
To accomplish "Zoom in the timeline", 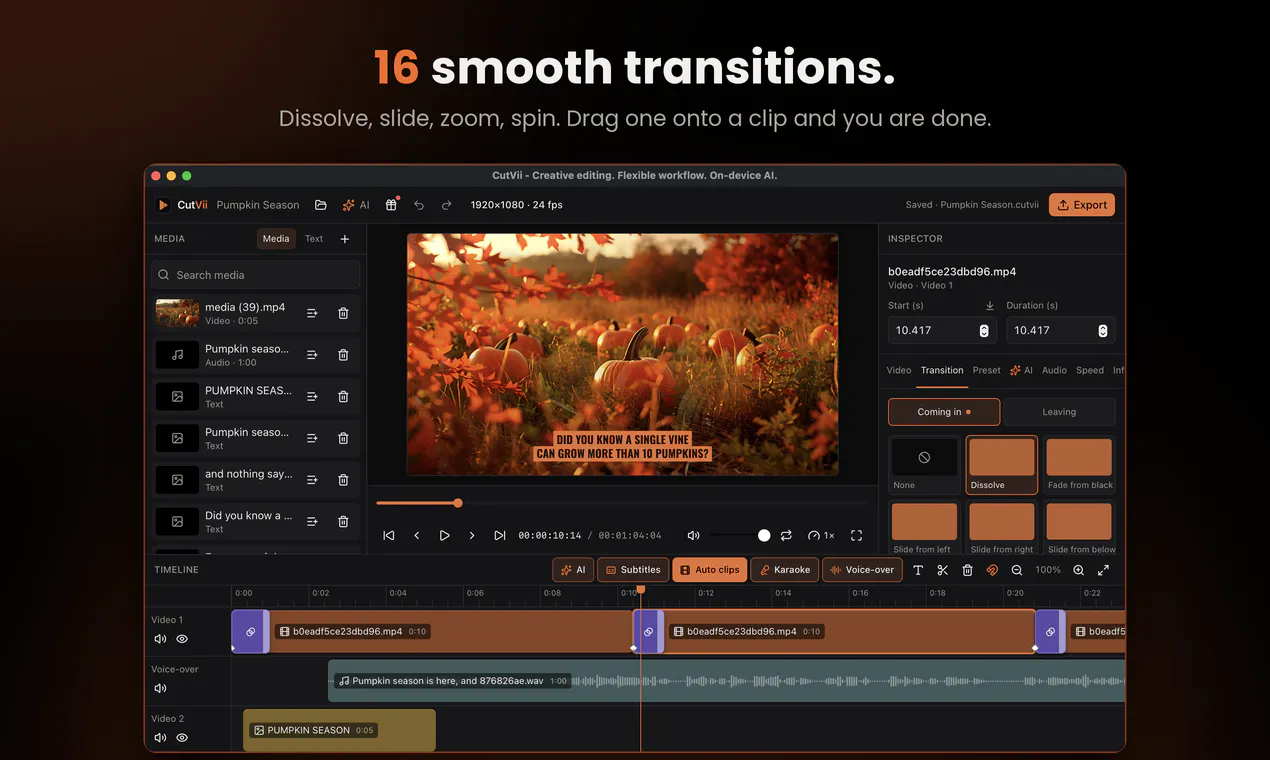I will [1078, 570].
